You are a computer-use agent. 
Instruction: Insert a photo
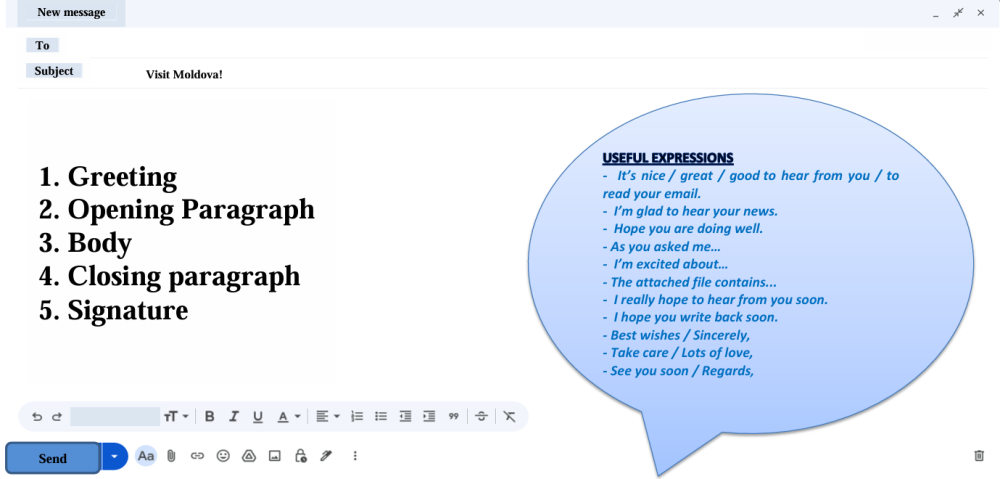point(275,456)
